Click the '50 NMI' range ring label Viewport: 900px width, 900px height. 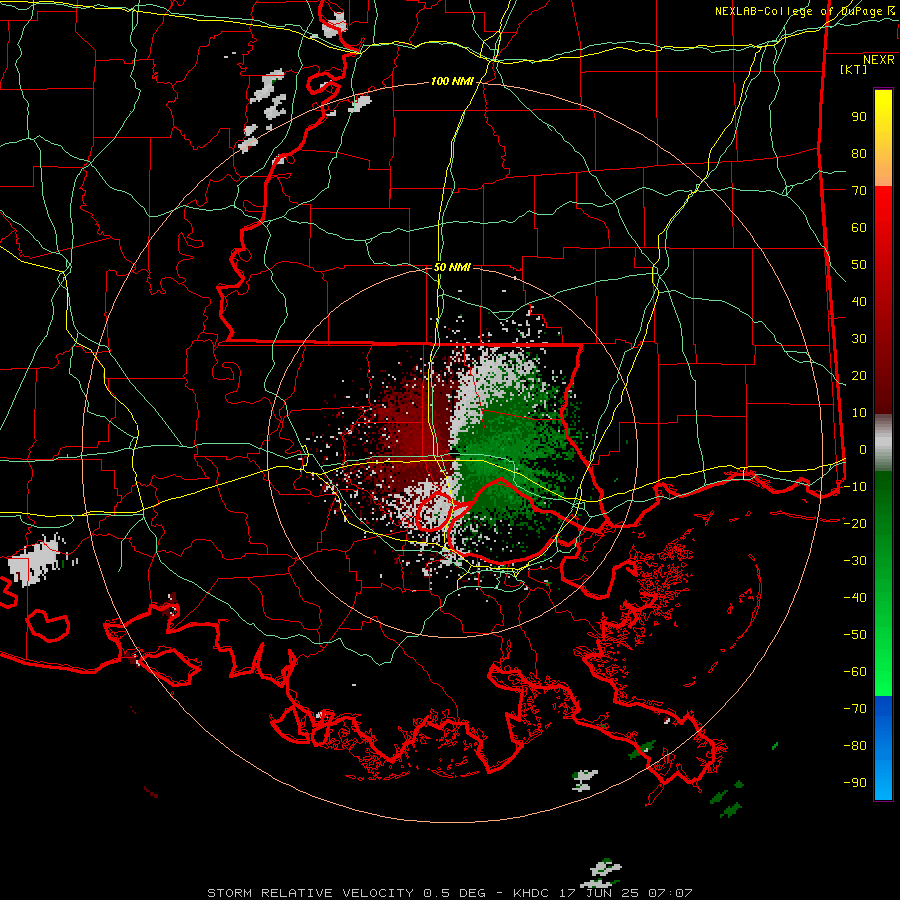(x=452, y=267)
